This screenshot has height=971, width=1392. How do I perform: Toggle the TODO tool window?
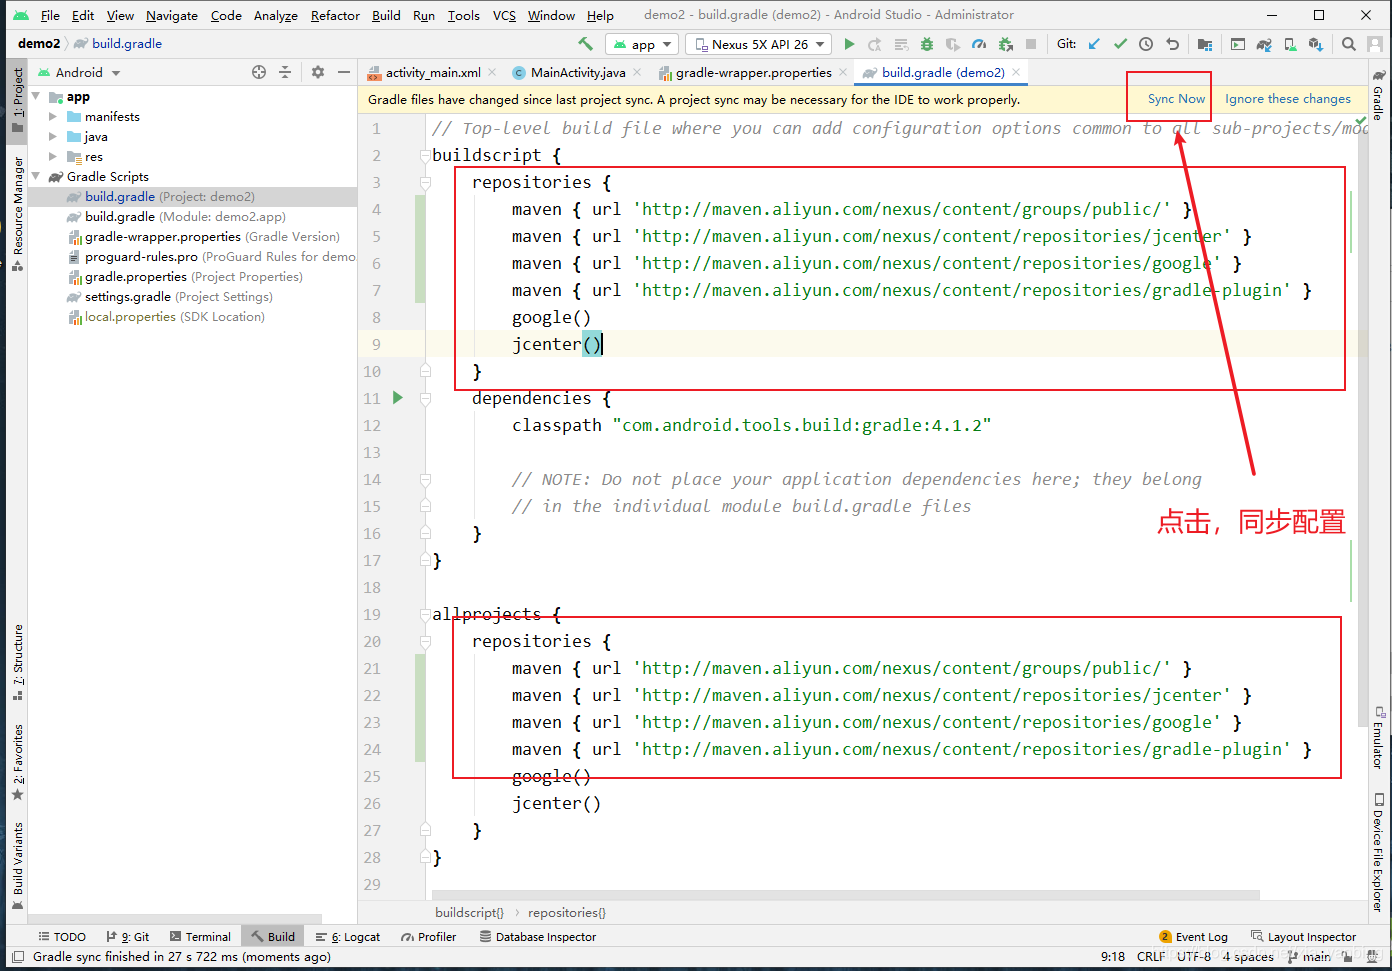62,937
